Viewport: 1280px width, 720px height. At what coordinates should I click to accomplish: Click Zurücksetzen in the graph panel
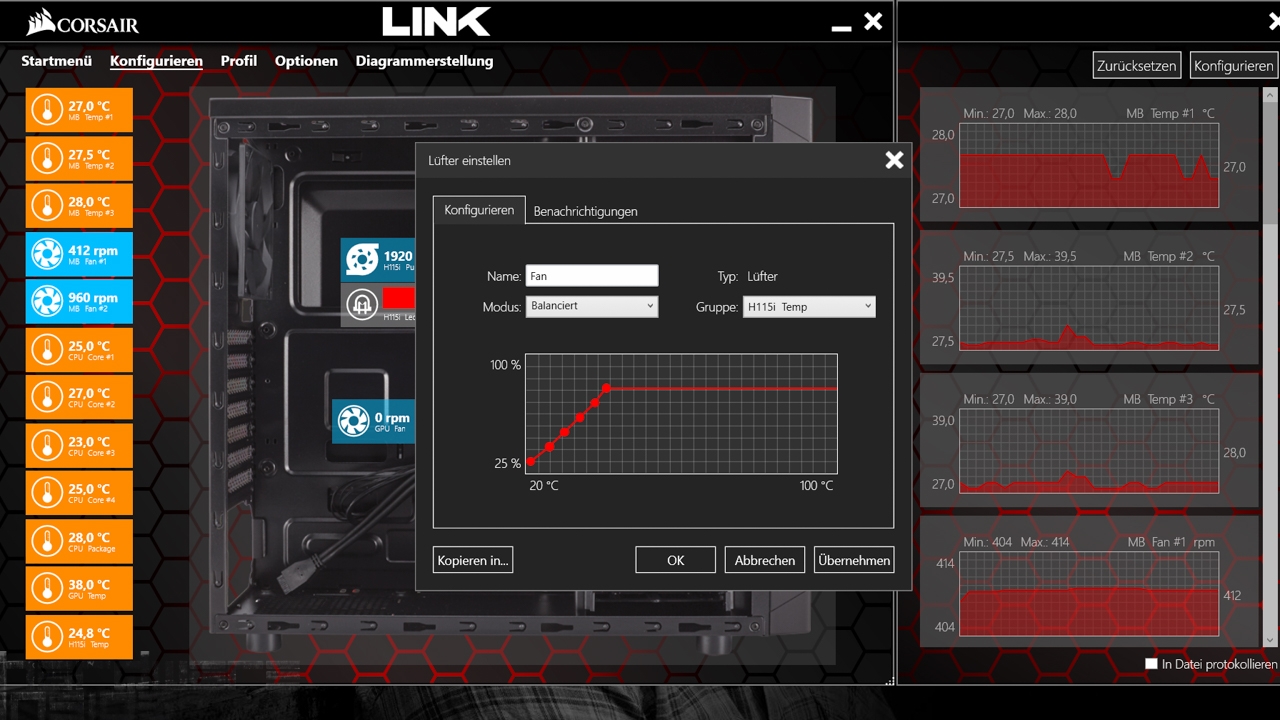1136,66
